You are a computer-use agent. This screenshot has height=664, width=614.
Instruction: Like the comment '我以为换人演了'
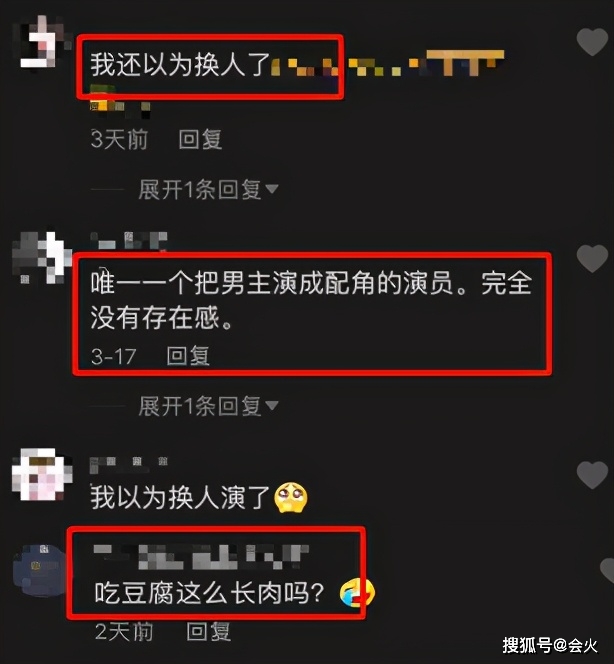pos(592,475)
